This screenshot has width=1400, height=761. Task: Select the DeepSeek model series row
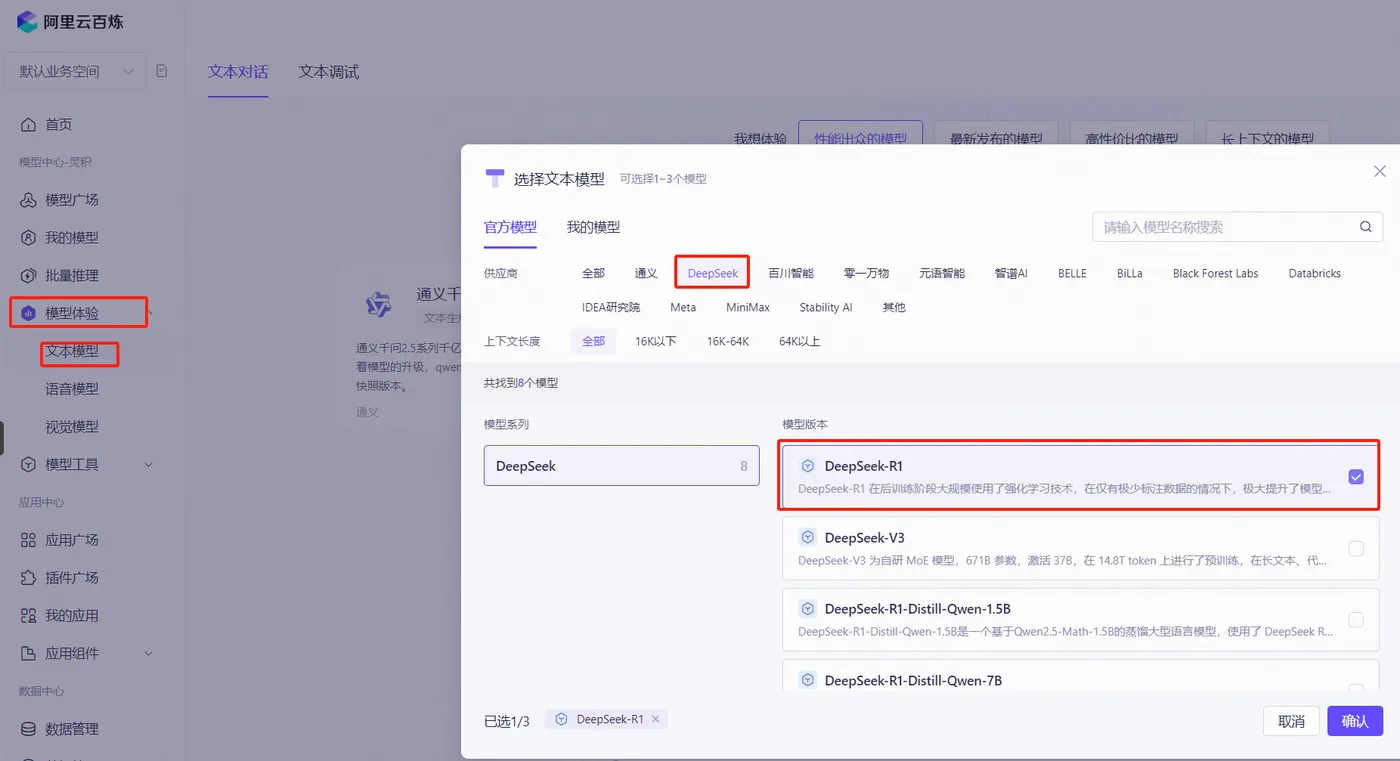621,466
